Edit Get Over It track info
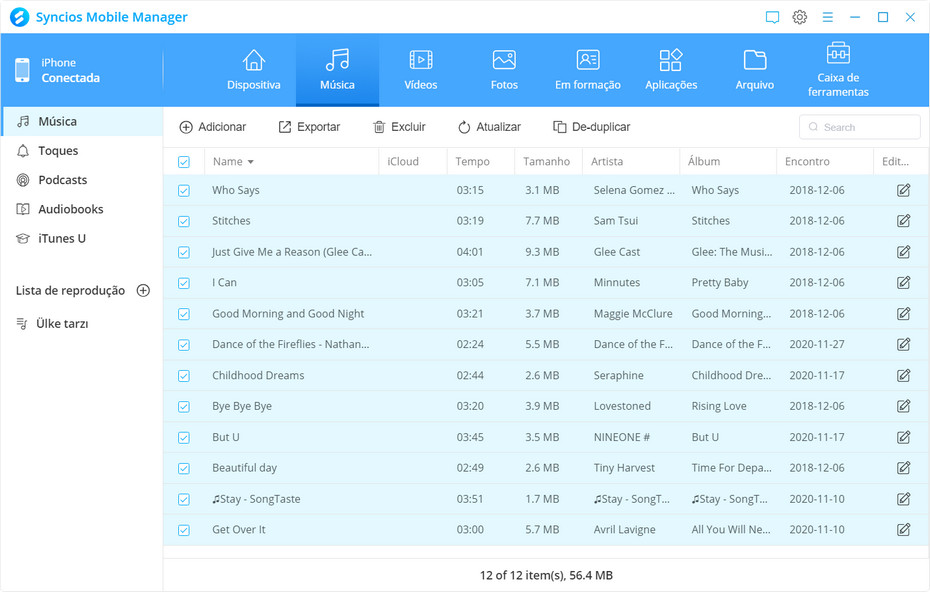The image size is (930, 592). click(x=903, y=530)
